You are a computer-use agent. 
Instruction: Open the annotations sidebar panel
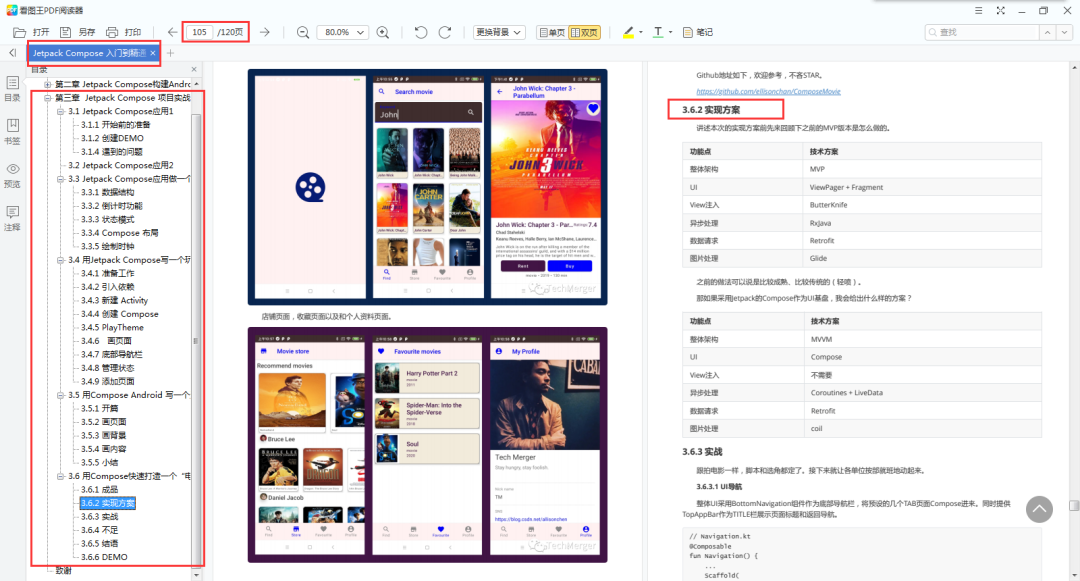point(12,218)
